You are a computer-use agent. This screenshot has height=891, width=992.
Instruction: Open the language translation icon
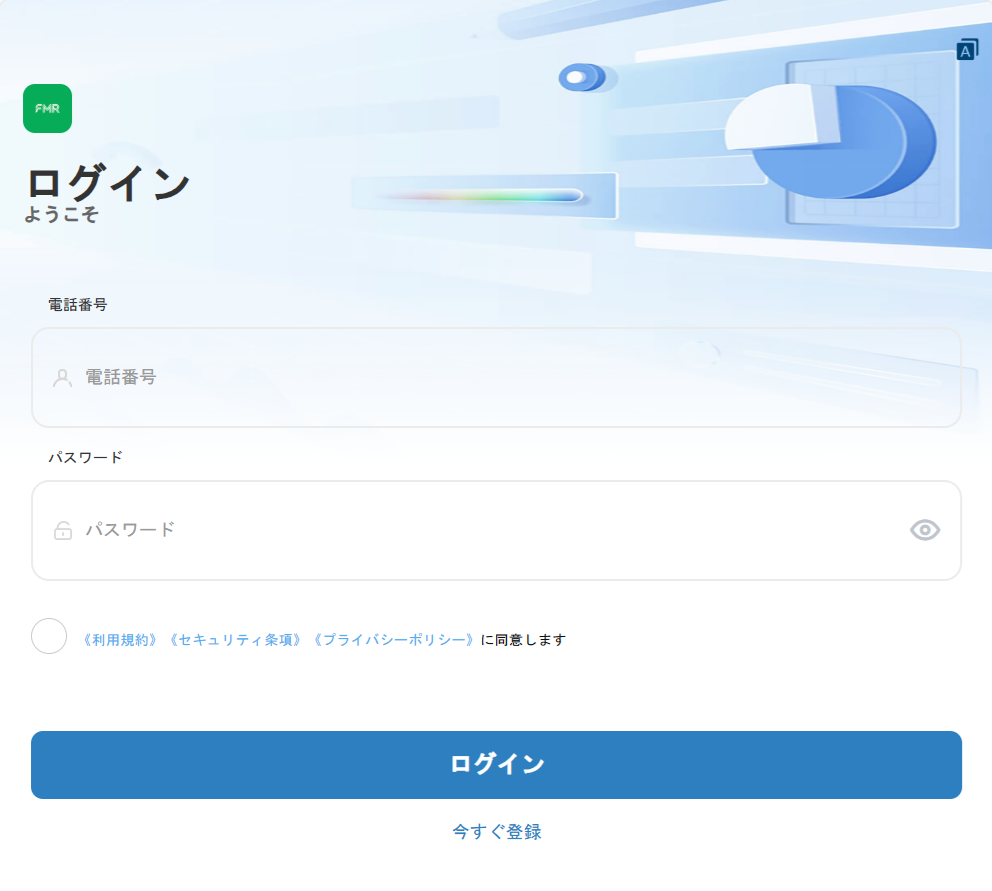tap(967, 50)
